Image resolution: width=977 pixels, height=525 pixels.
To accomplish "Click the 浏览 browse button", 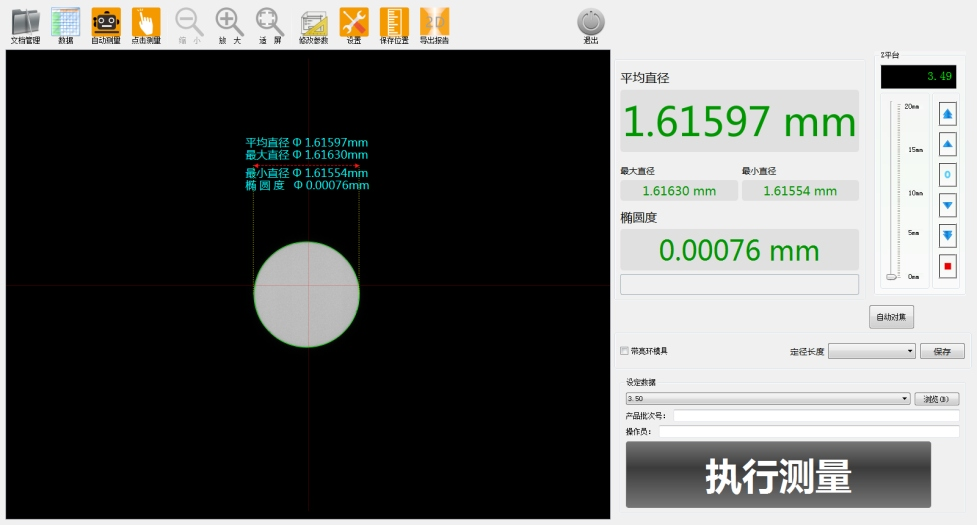I will (x=936, y=399).
